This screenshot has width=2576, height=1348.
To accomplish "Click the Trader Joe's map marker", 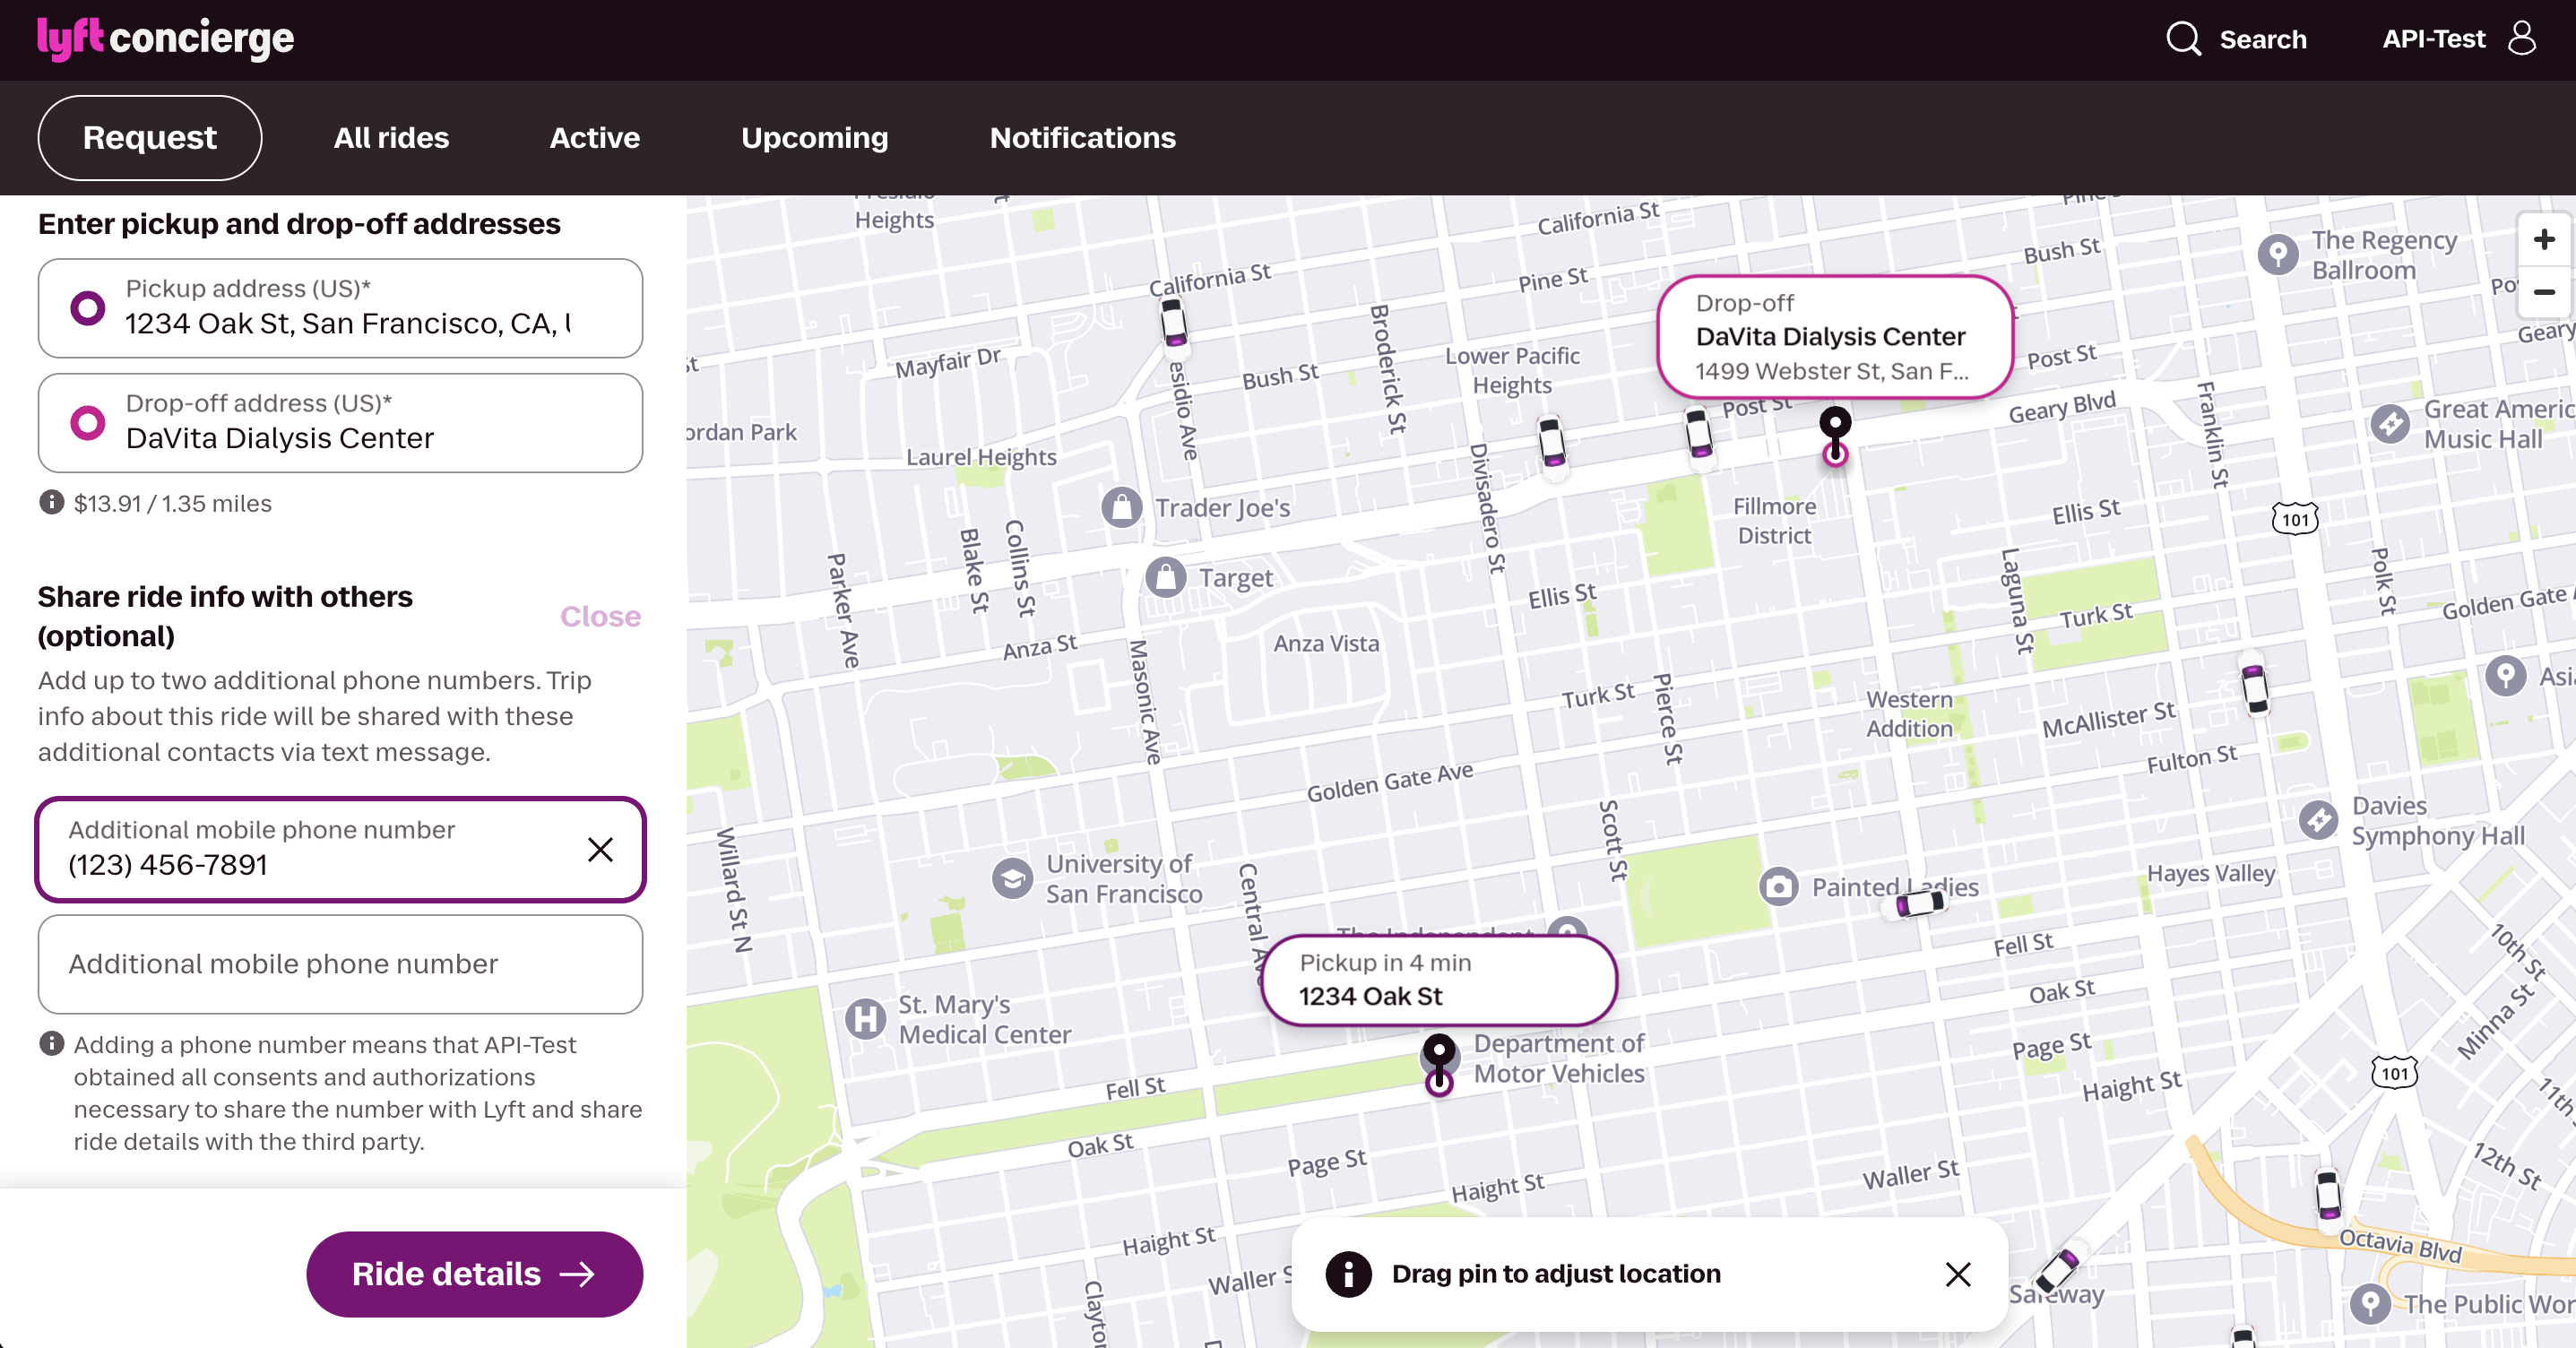I will (x=1122, y=507).
